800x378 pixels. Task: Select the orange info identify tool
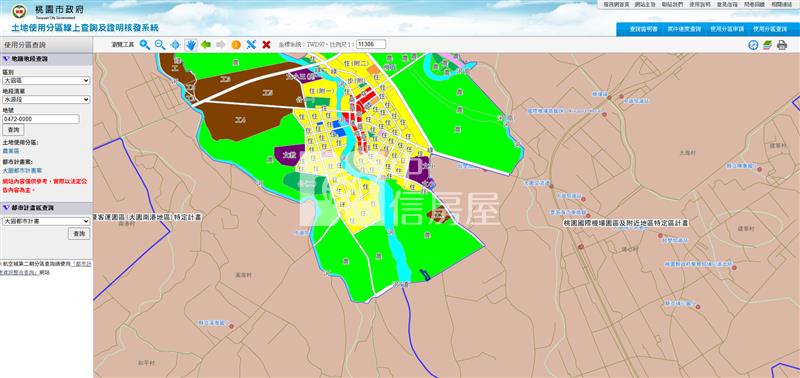(x=236, y=44)
